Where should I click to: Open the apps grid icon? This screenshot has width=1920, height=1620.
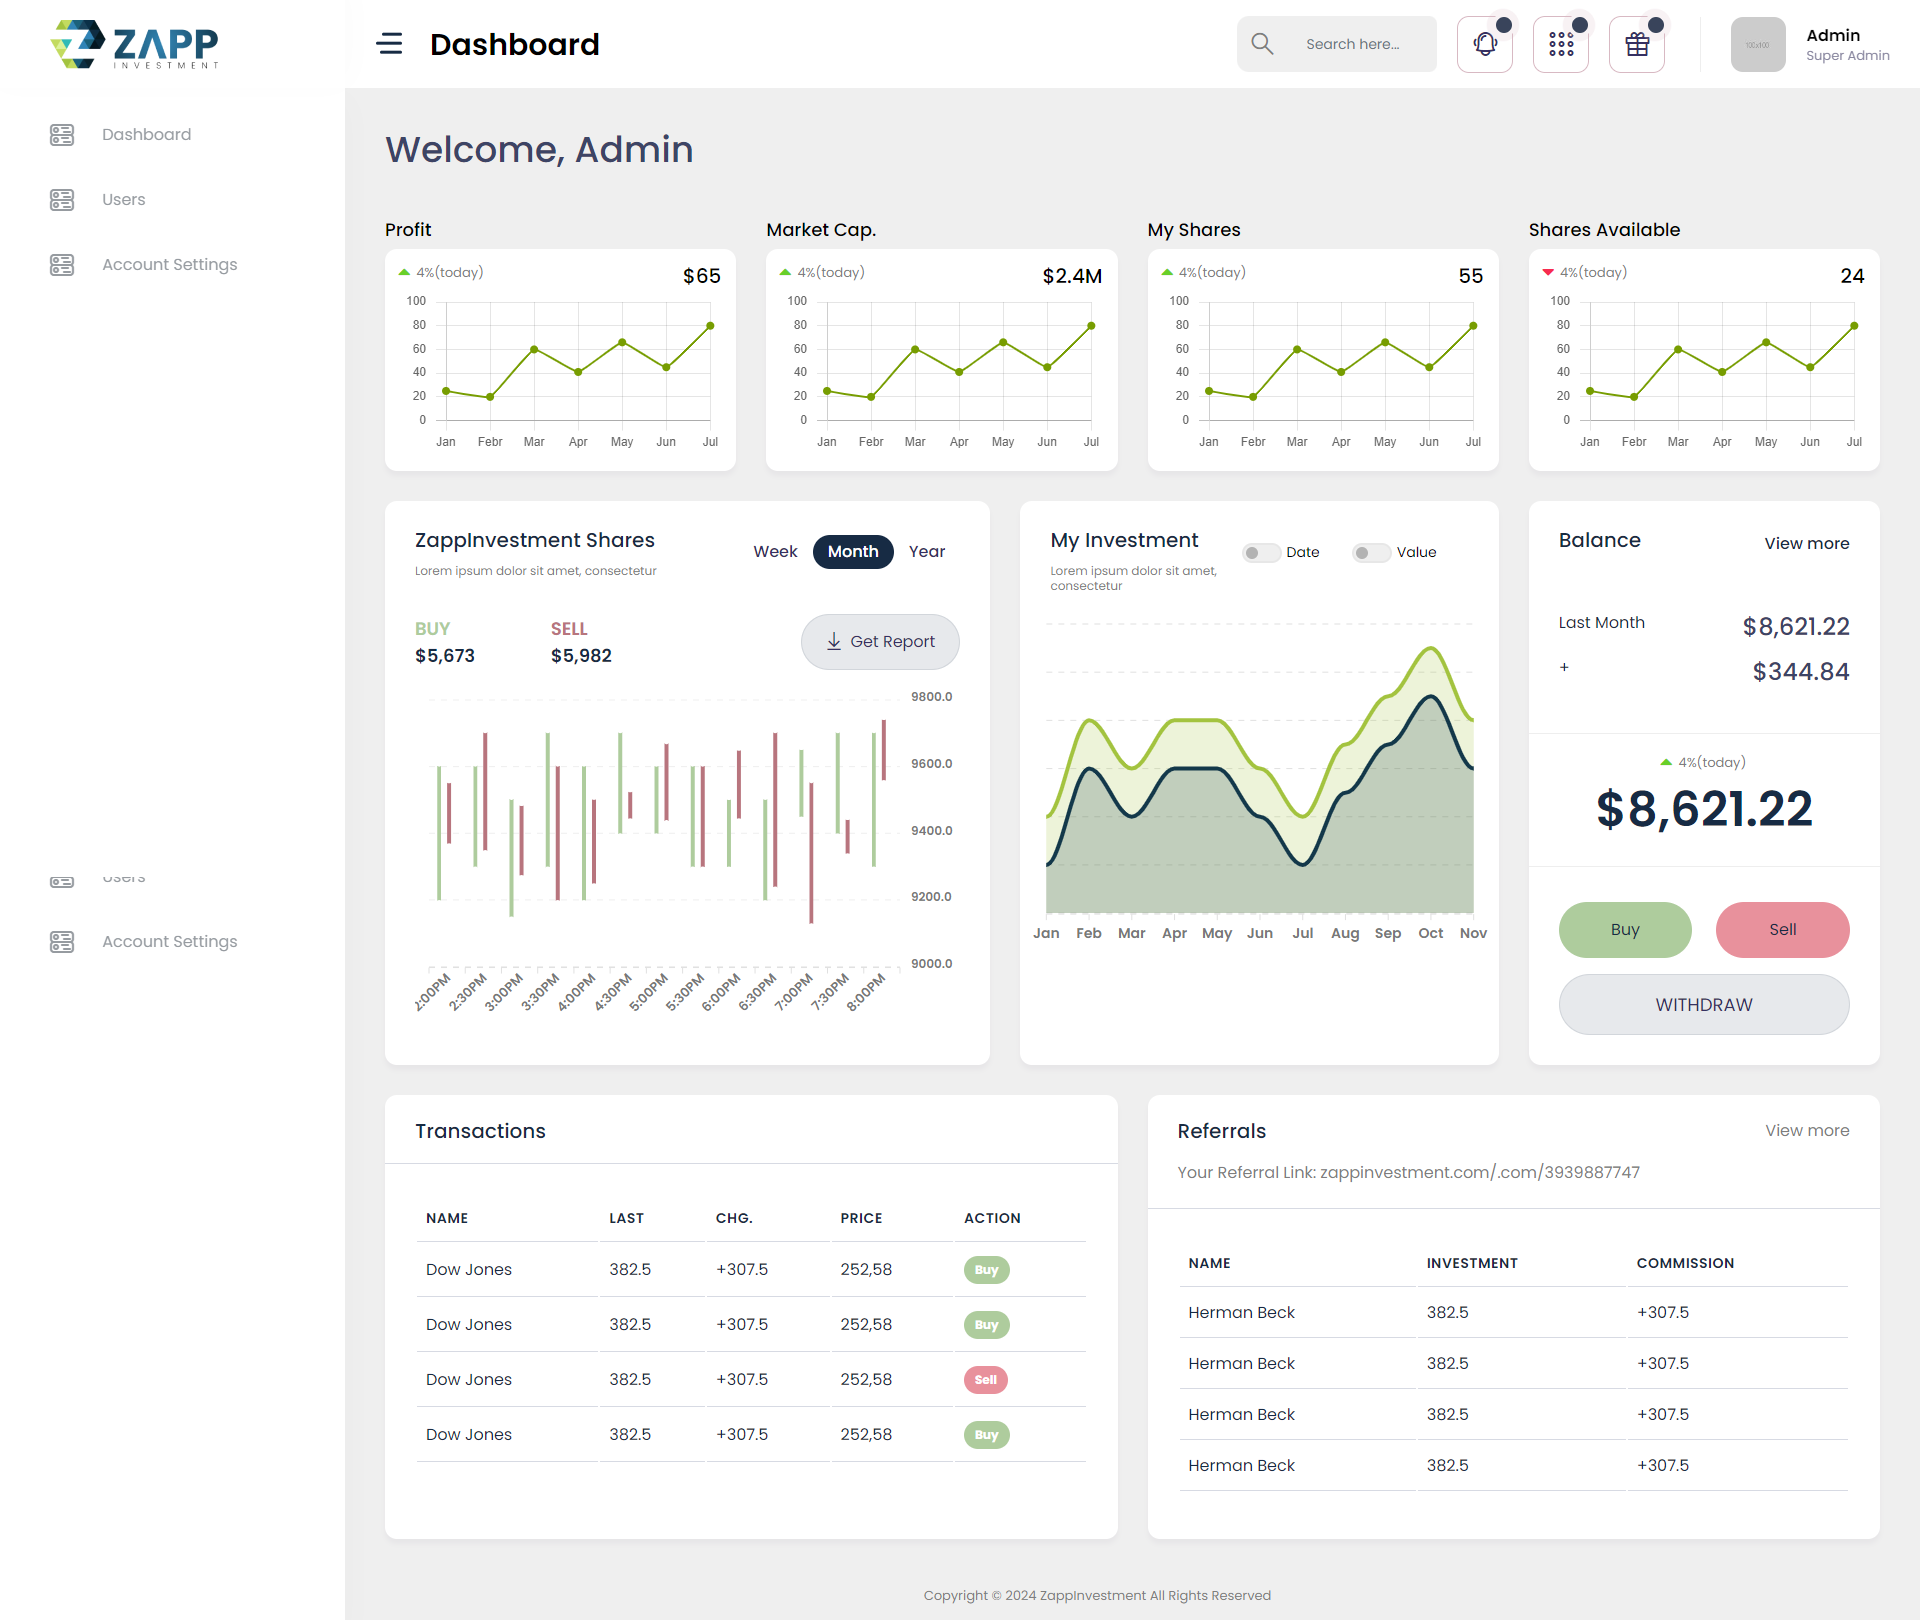1561,44
